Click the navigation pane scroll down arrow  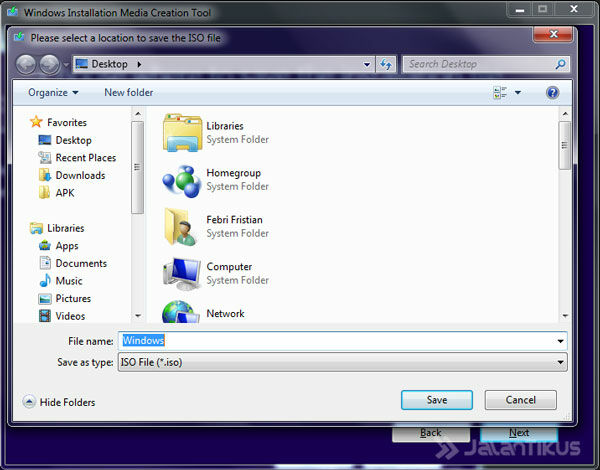138,316
